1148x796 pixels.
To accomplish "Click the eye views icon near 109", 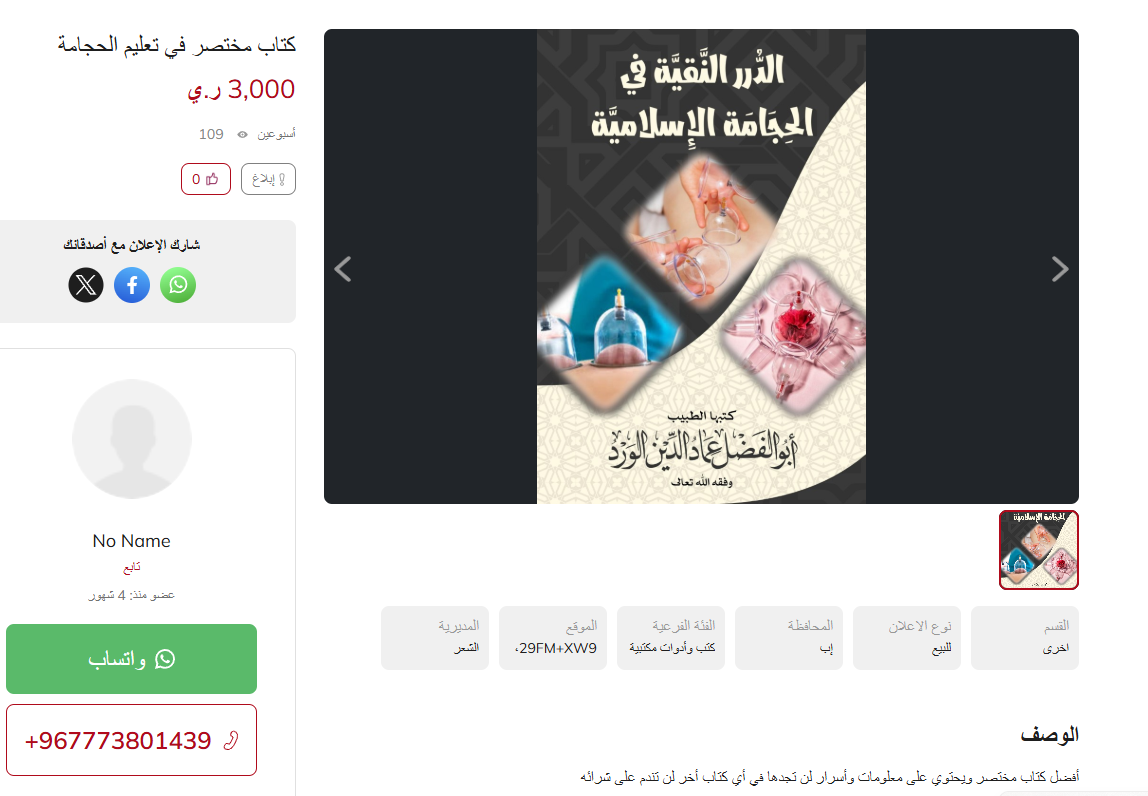I will (242, 135).
